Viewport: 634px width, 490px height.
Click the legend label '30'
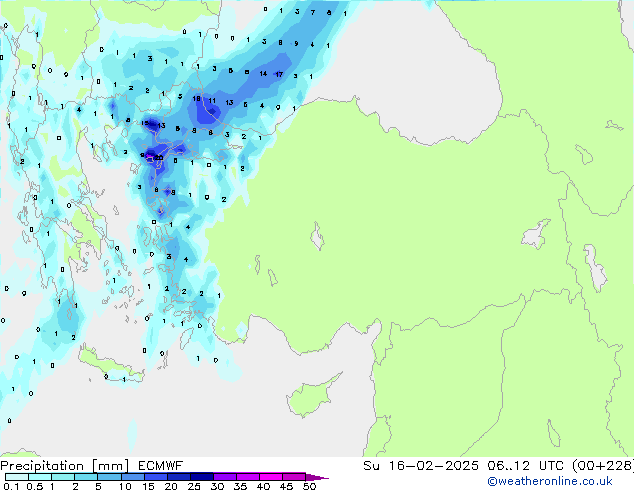pyautogui.click(x=217, y=486)
